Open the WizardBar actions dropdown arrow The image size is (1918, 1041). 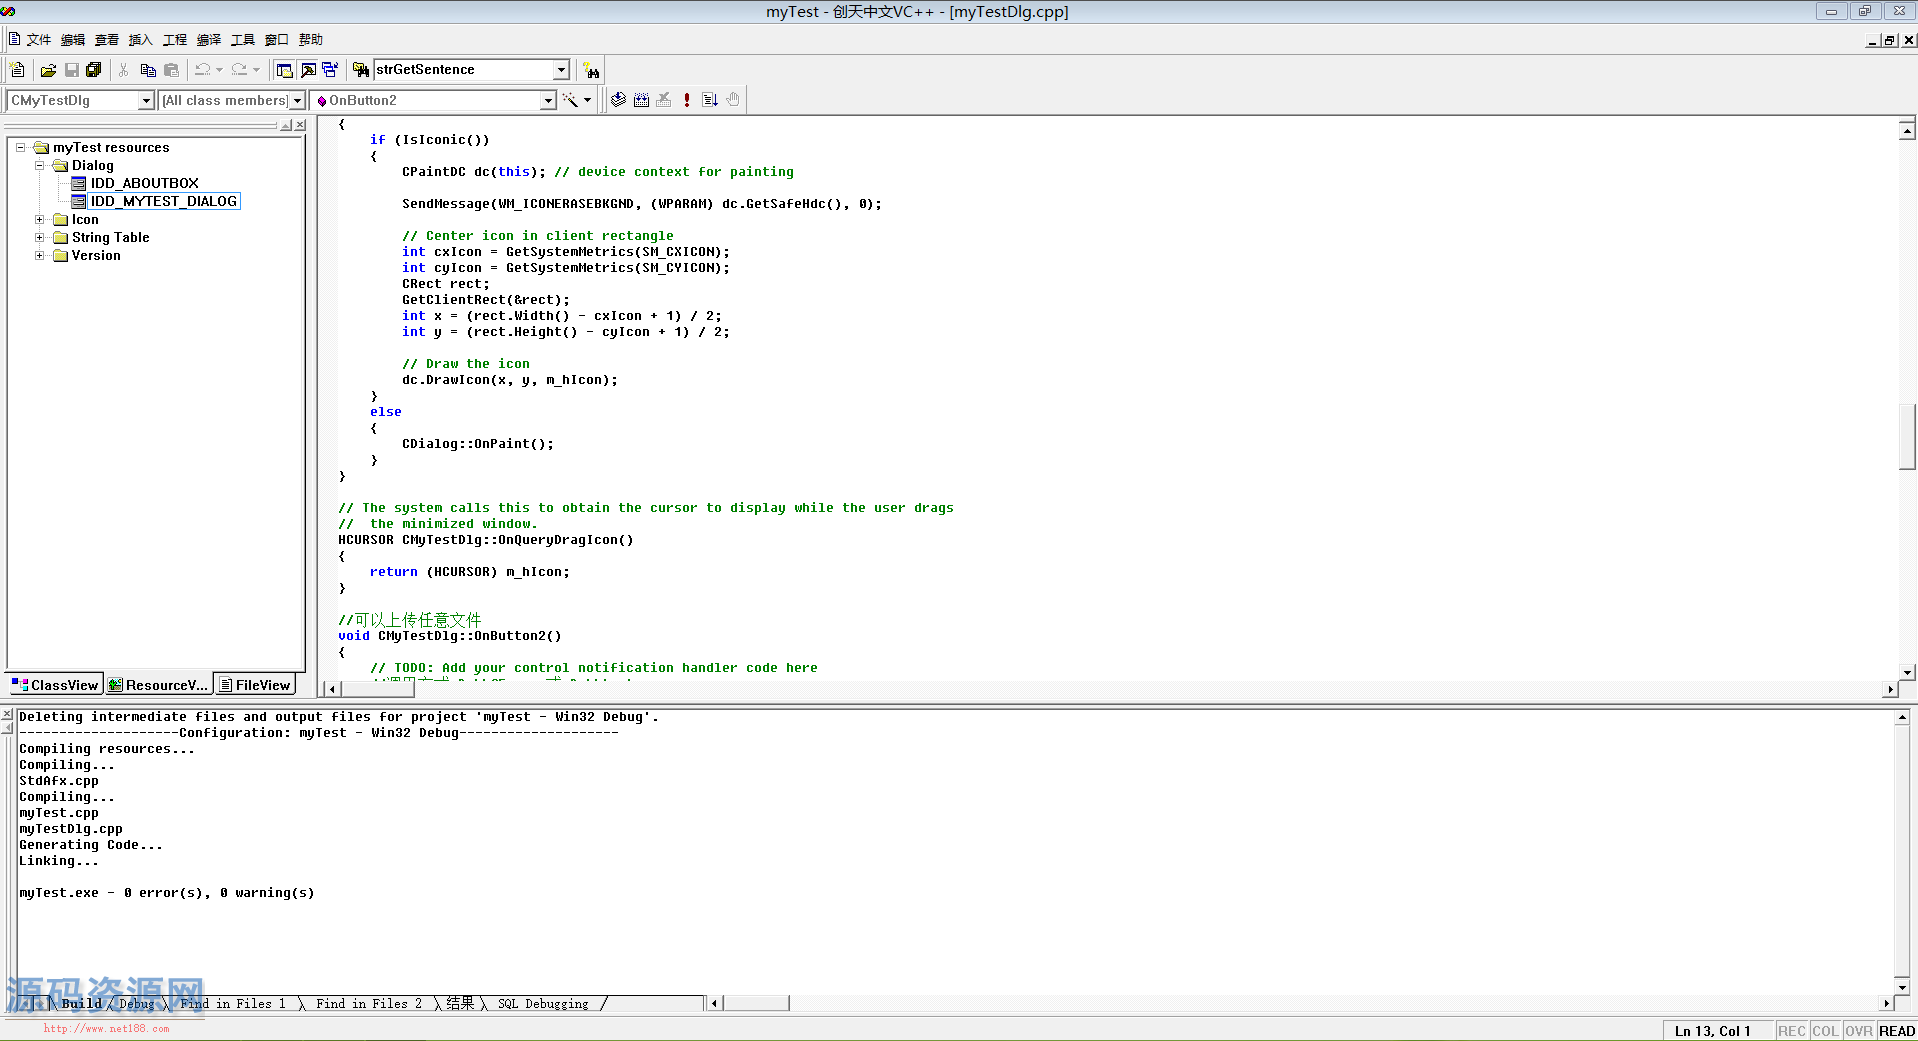587,100
